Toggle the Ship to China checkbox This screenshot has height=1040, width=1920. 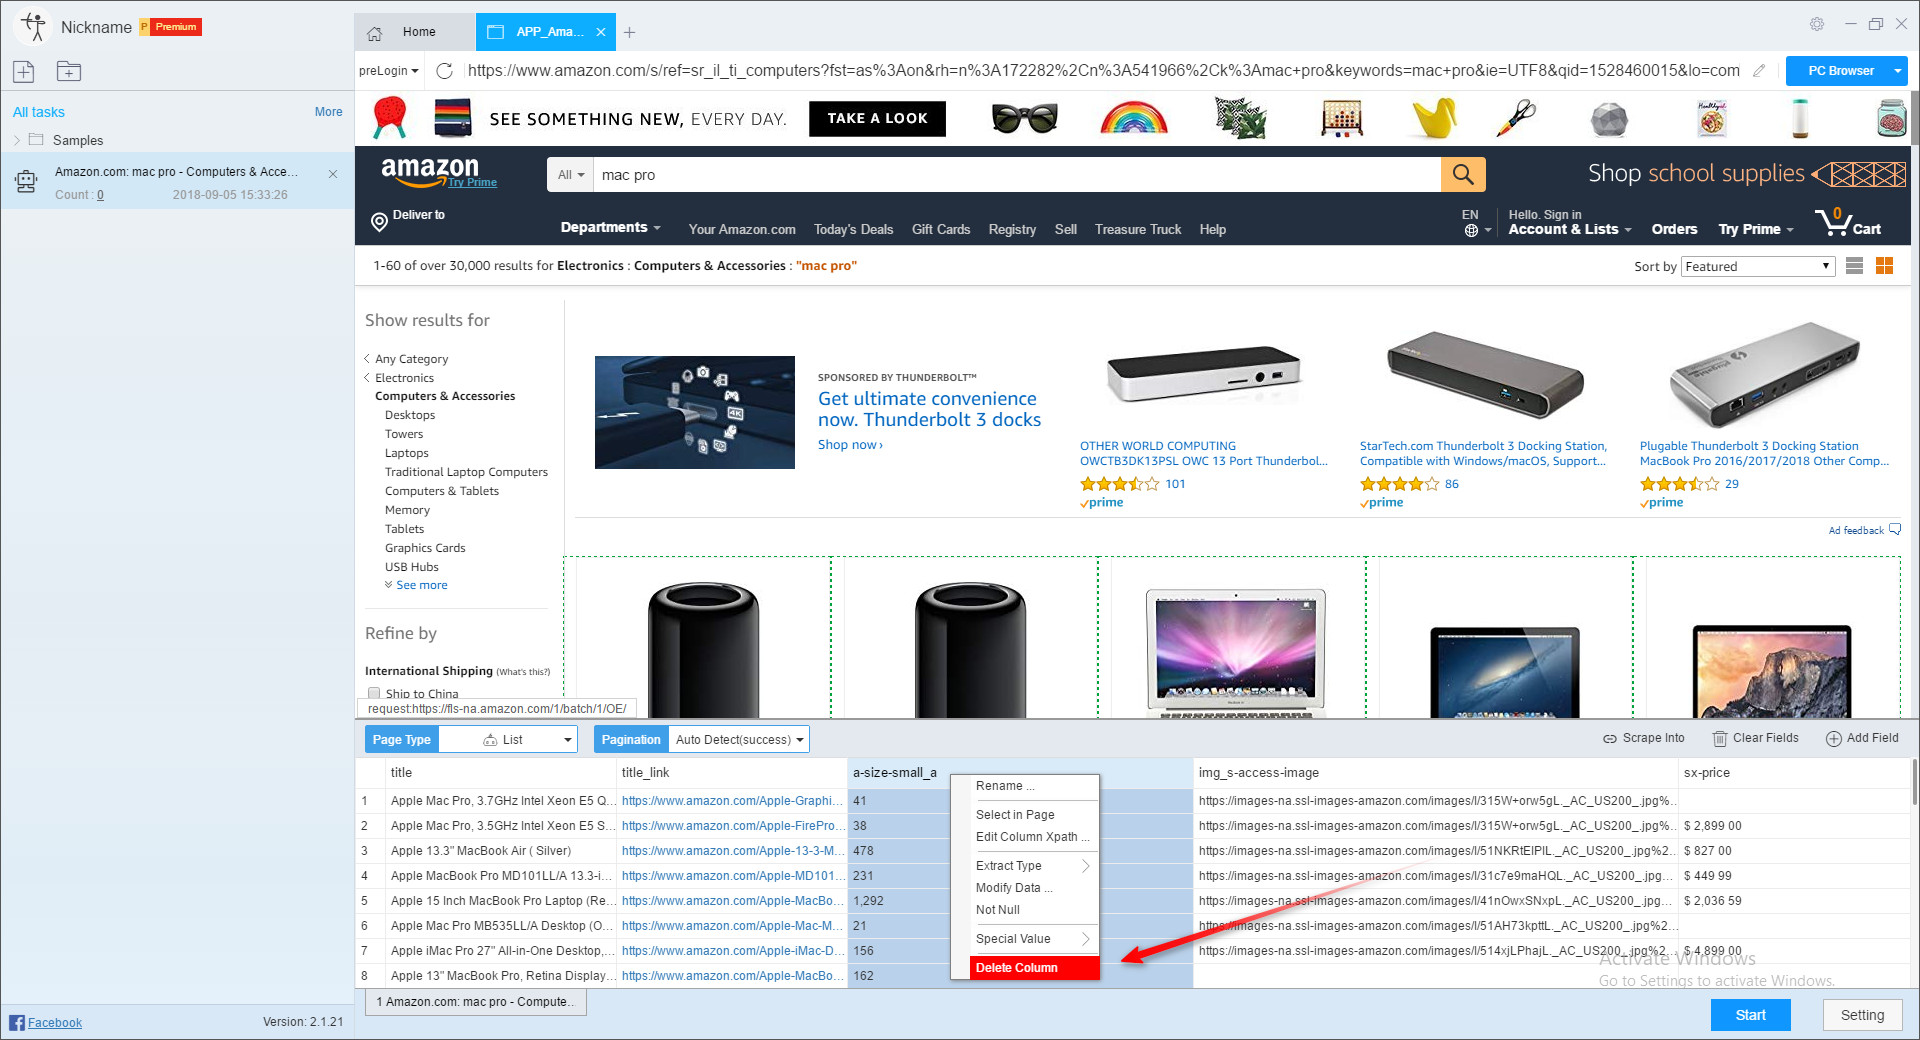pos(374,693)
